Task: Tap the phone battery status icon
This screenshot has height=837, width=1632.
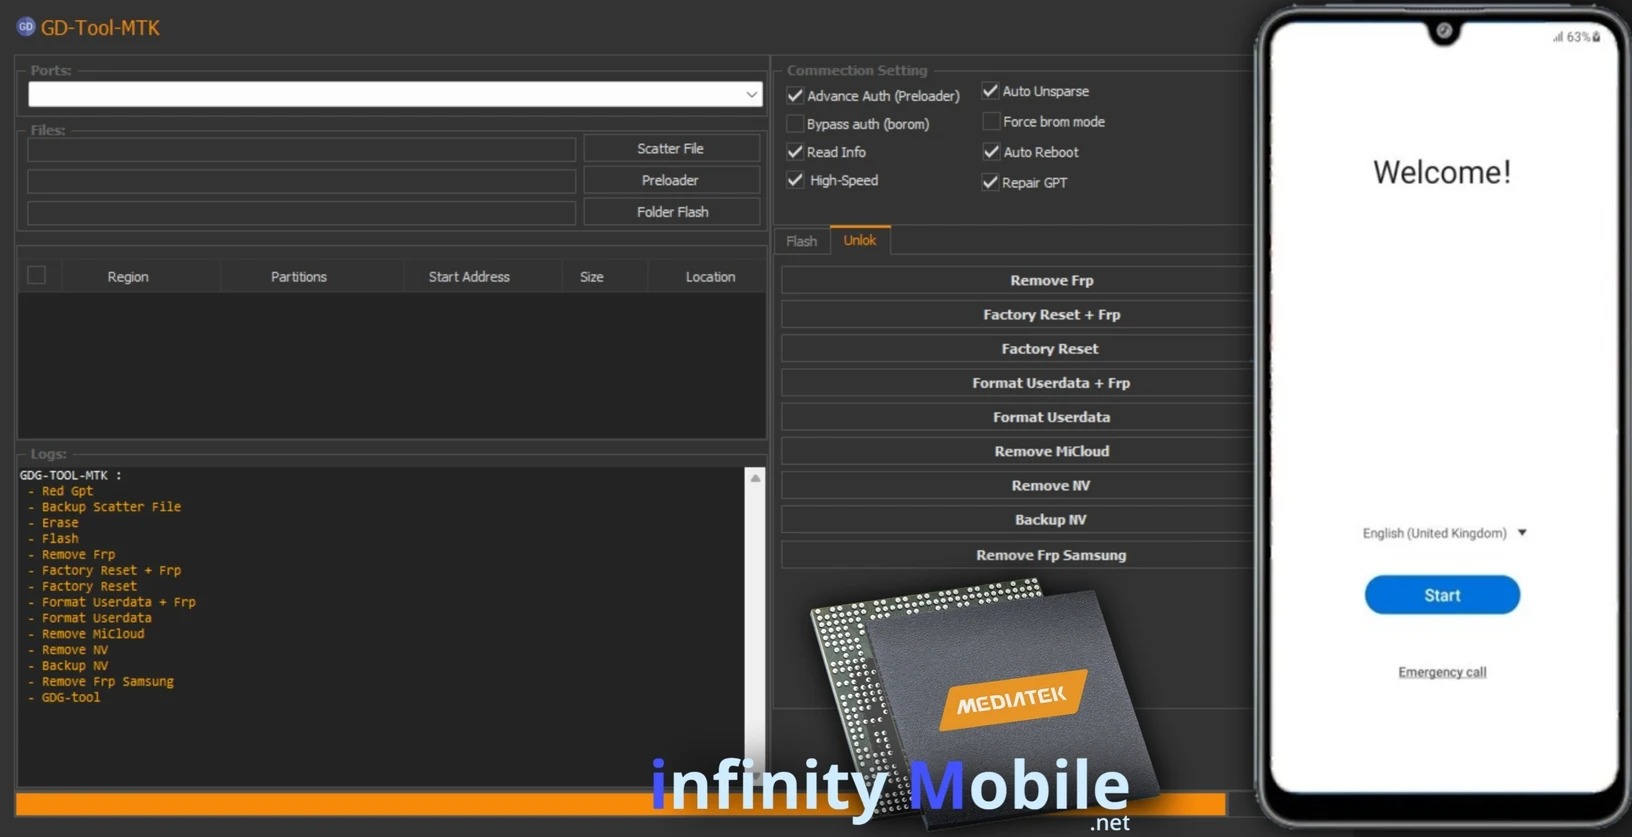Action: (x=1597, y=37)
